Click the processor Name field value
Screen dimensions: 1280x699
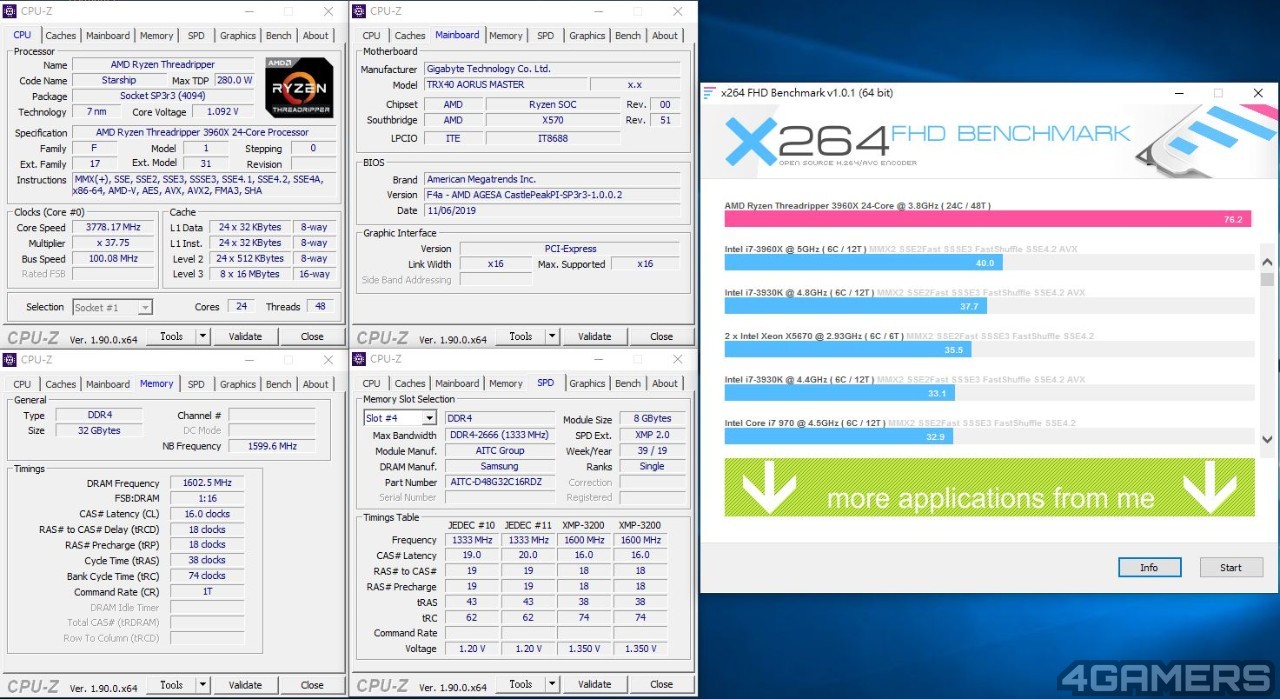(x=165, y=65)
